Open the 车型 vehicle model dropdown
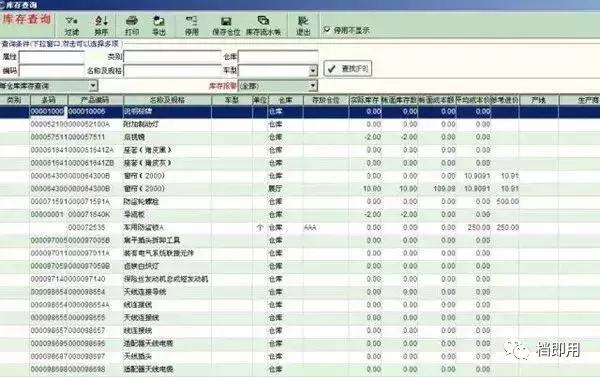600x377 pixels. point(313,71)
